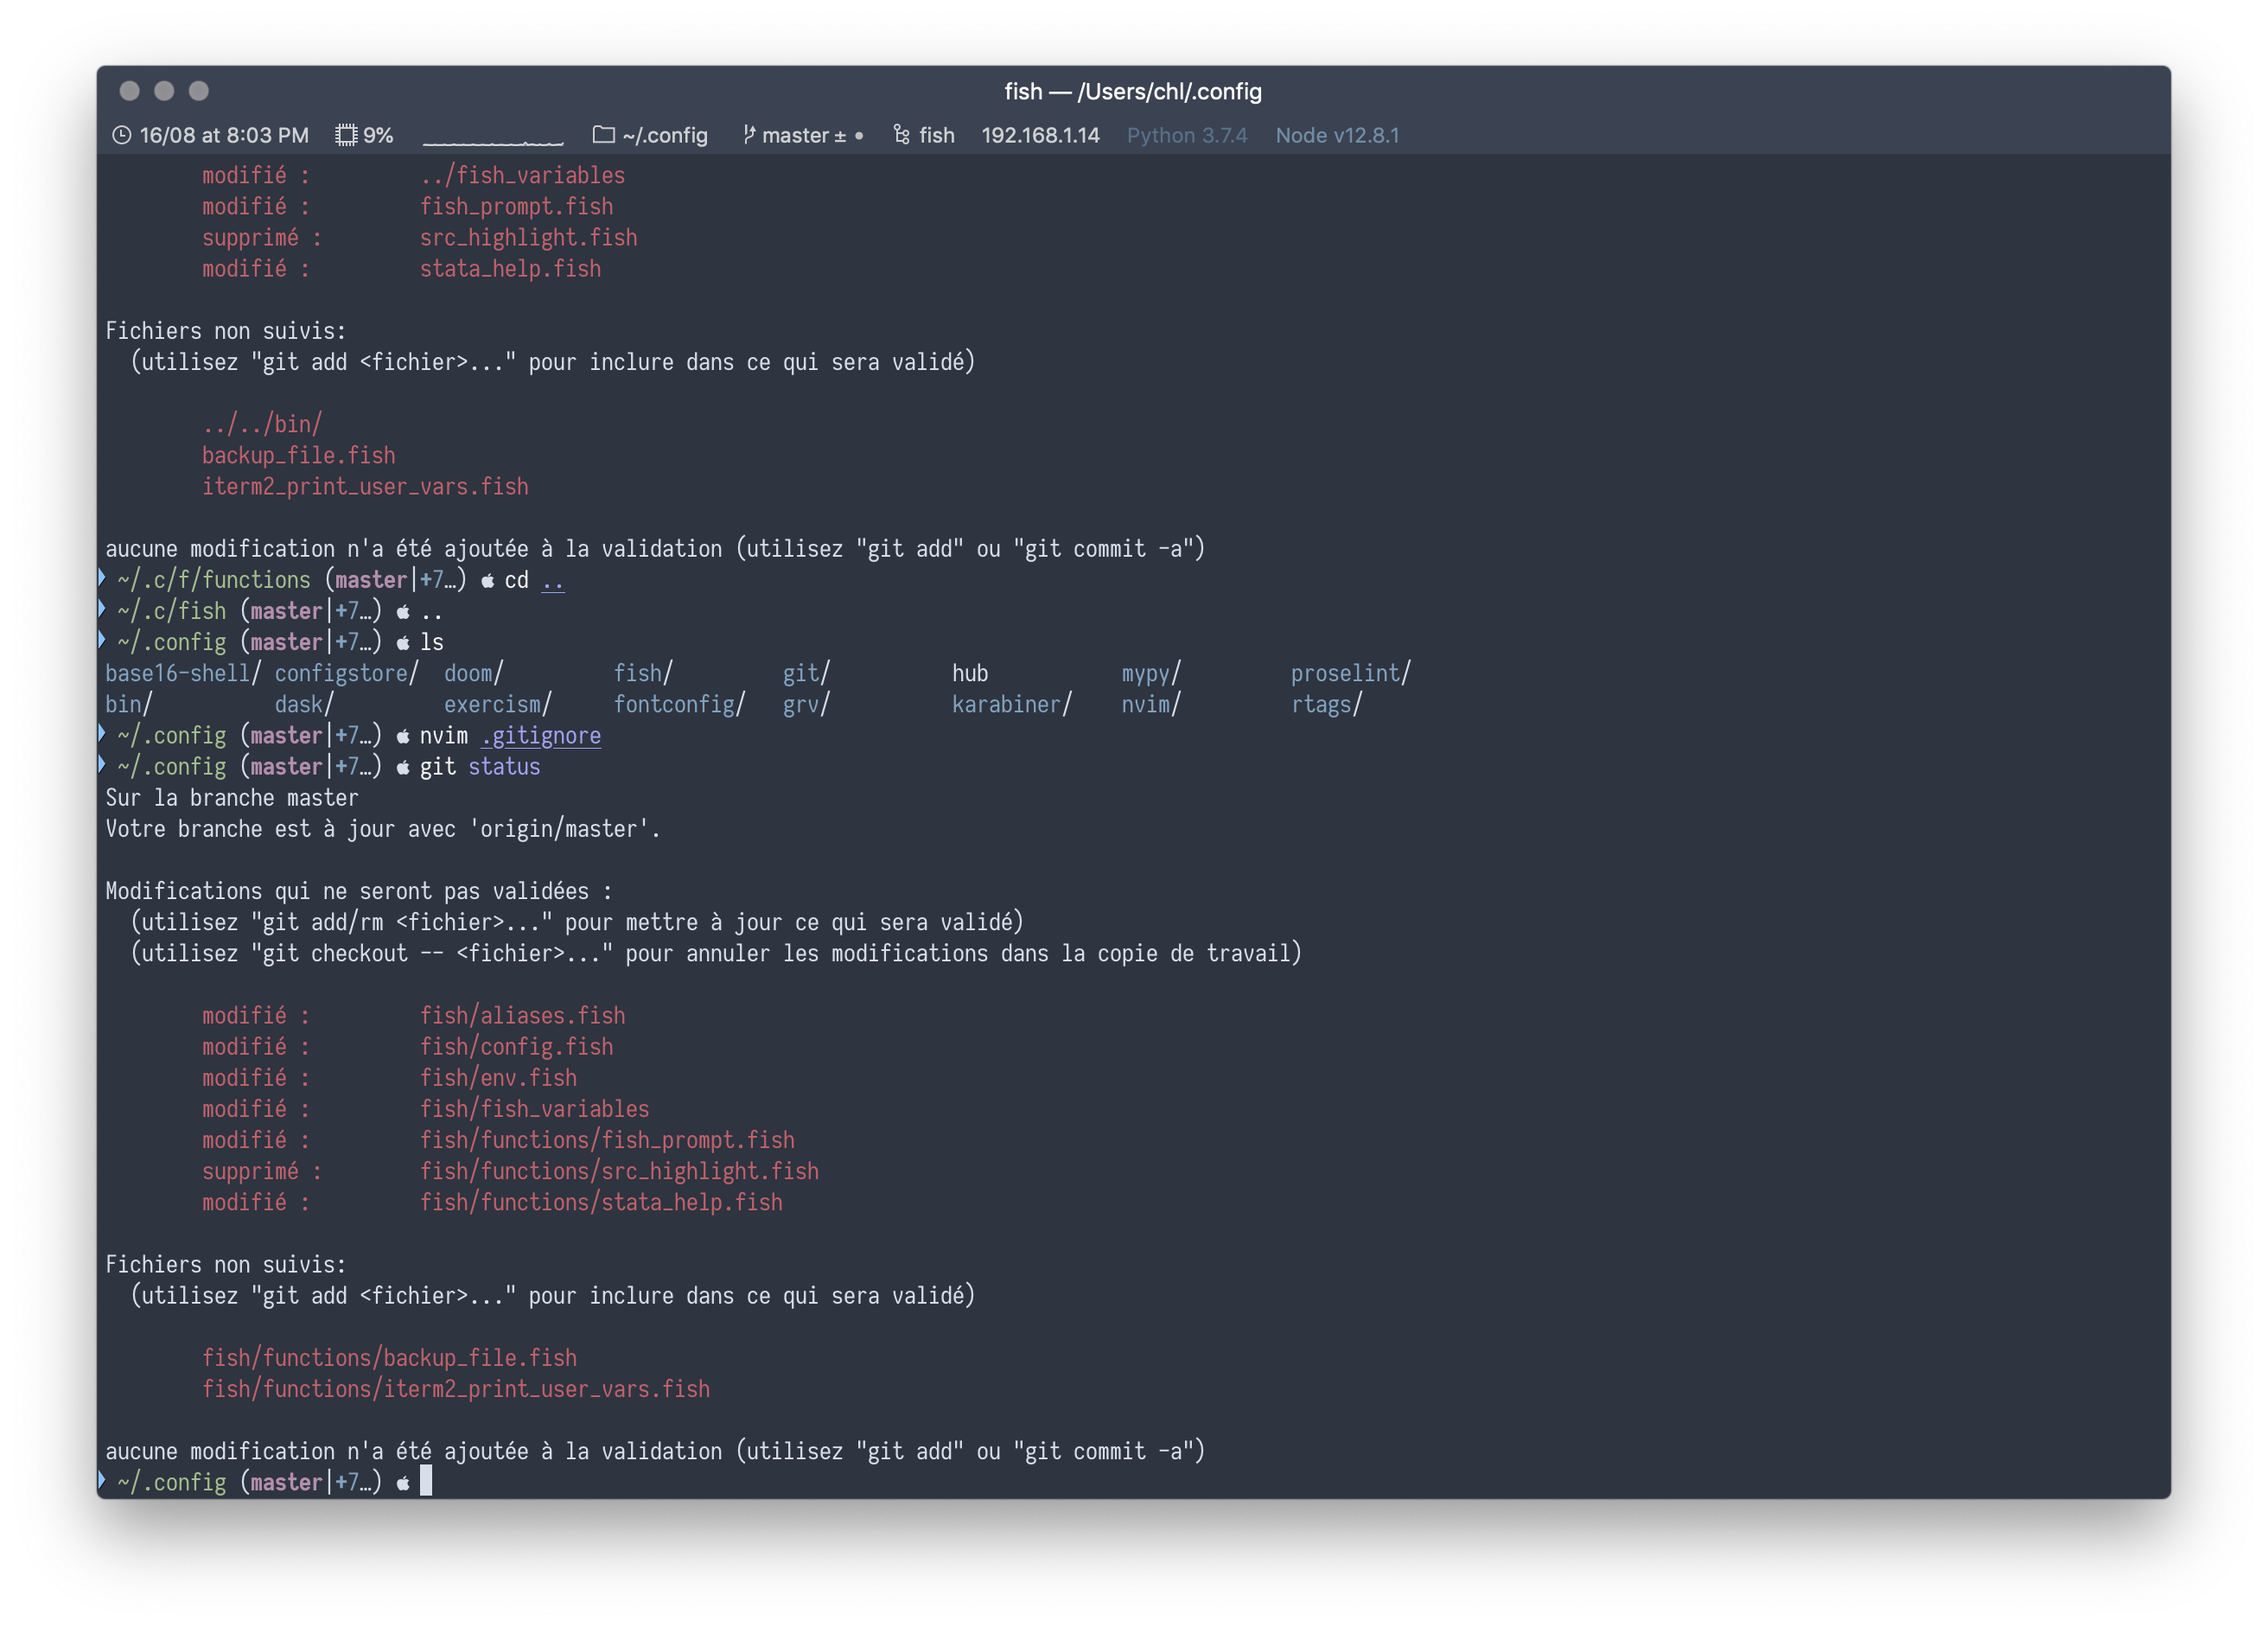Click the underlined .gitignore filename
The width and height of the screenshot is (2268, 1627).
point(541,736)
